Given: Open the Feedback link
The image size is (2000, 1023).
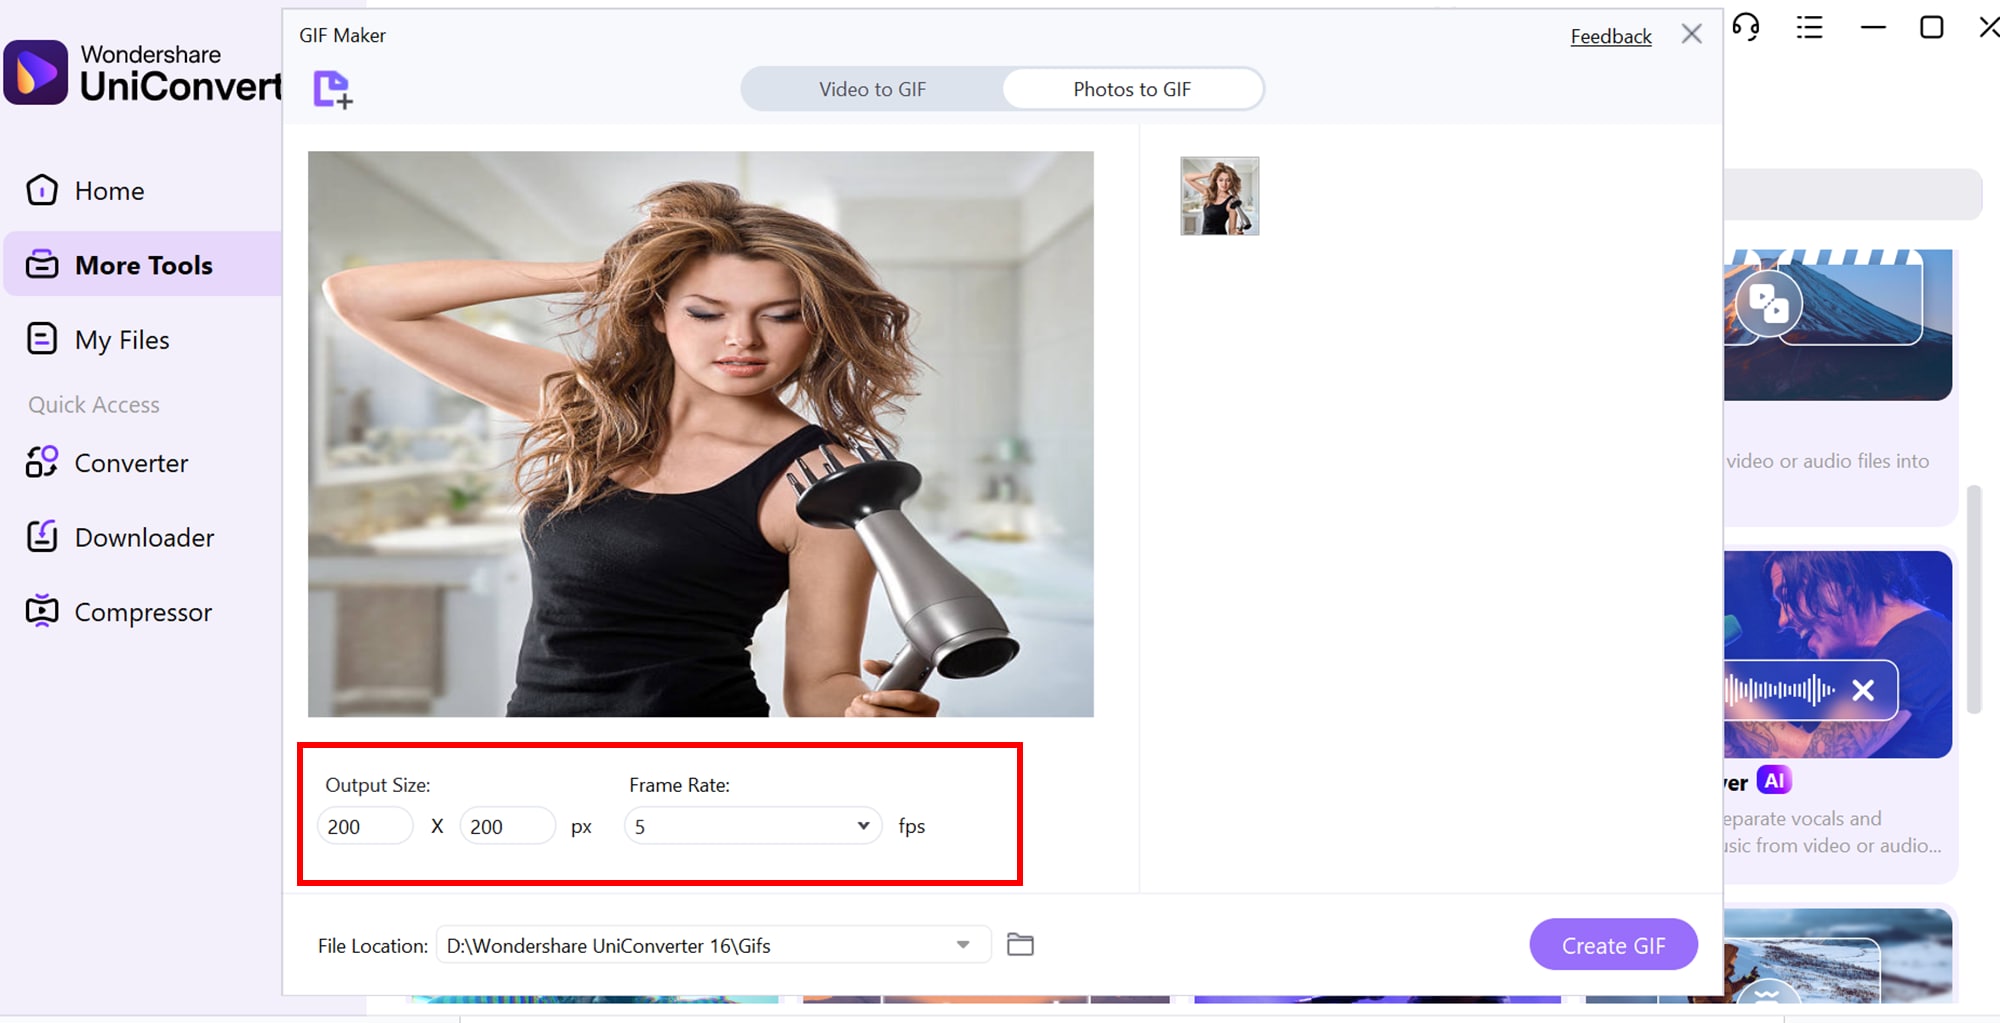Looking at the screenshot, I should 1611,36.
